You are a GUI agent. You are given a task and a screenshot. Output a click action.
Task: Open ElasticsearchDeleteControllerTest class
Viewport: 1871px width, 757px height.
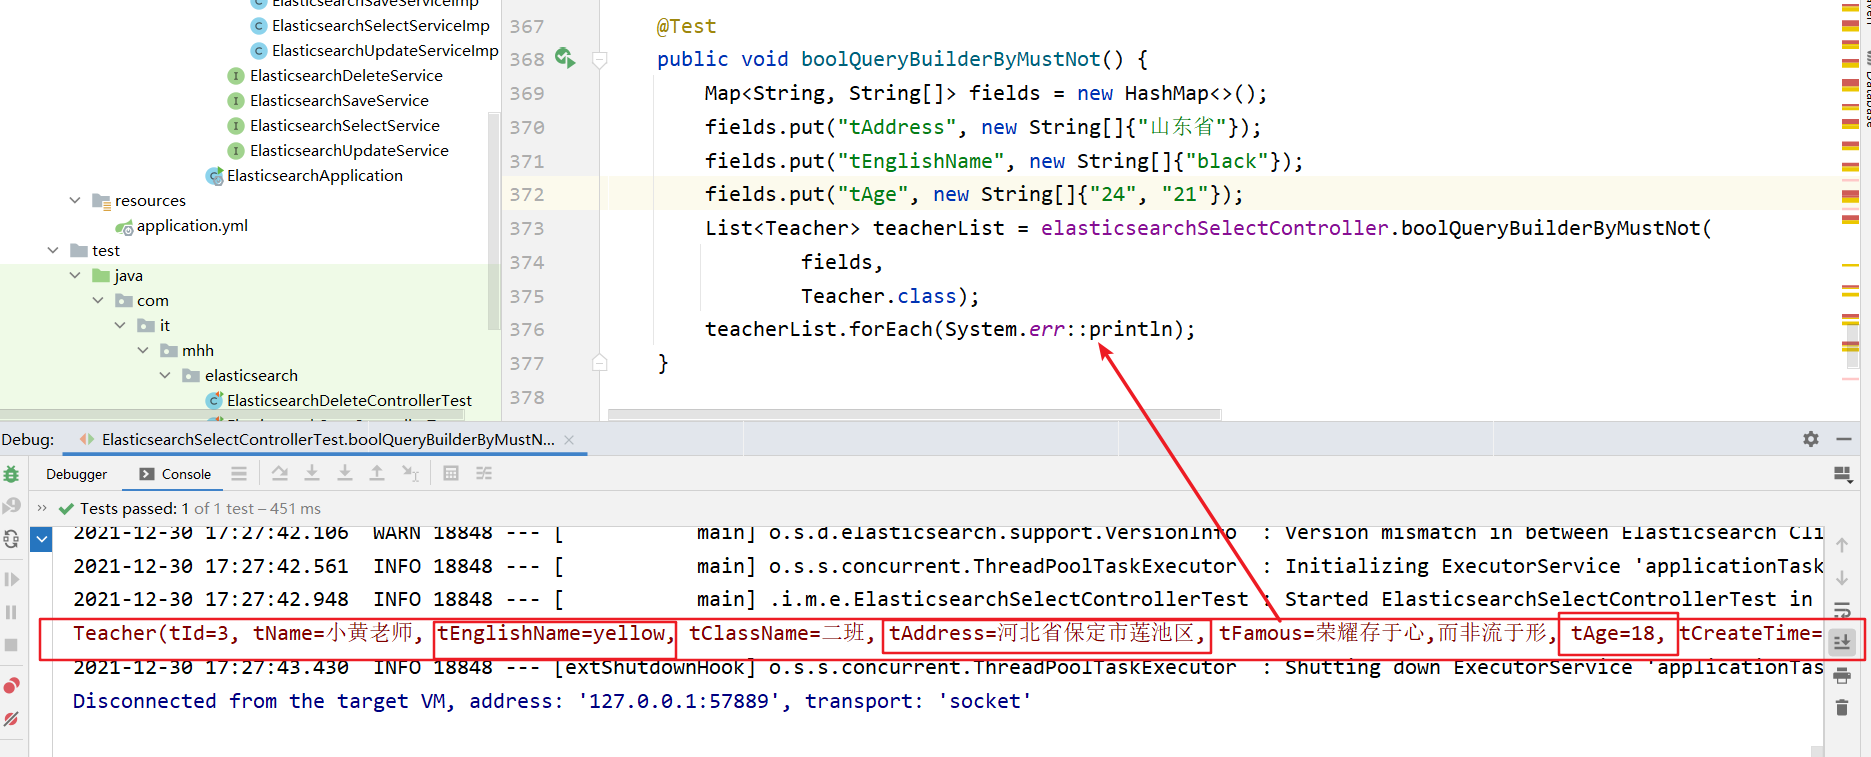point(349,400)
